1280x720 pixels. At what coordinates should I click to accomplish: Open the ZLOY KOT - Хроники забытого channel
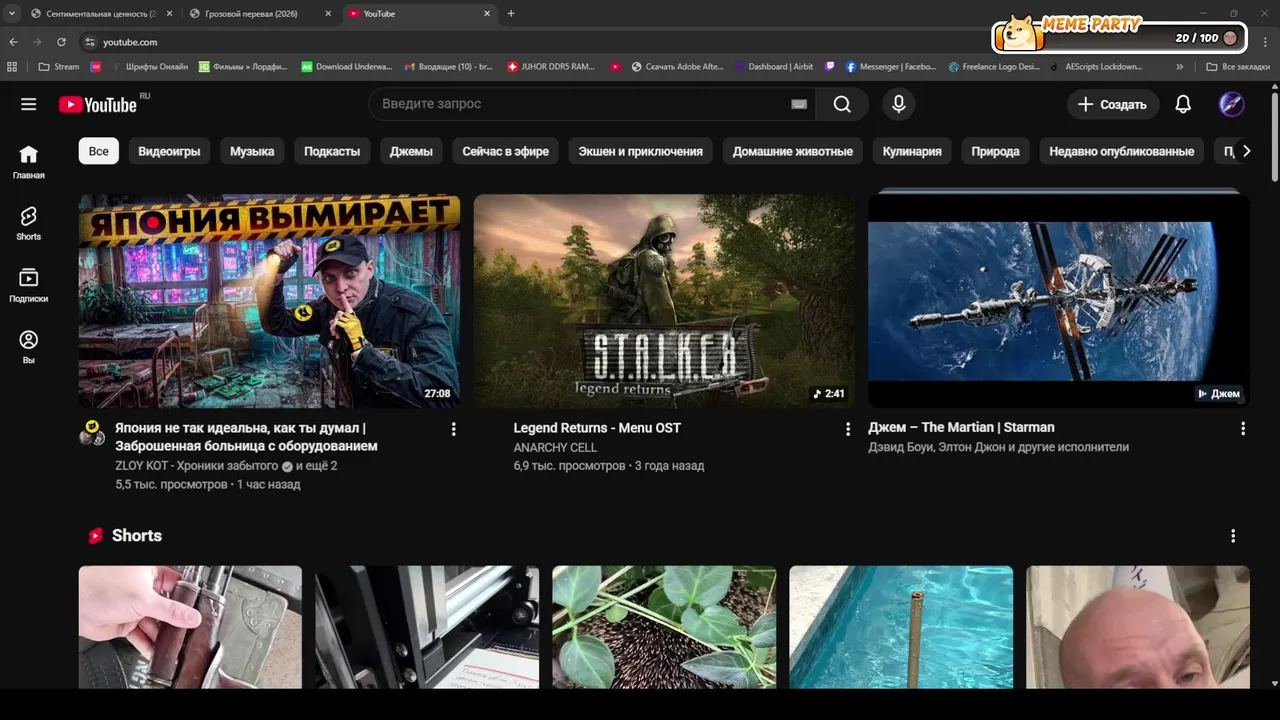[x=197, y=466]
